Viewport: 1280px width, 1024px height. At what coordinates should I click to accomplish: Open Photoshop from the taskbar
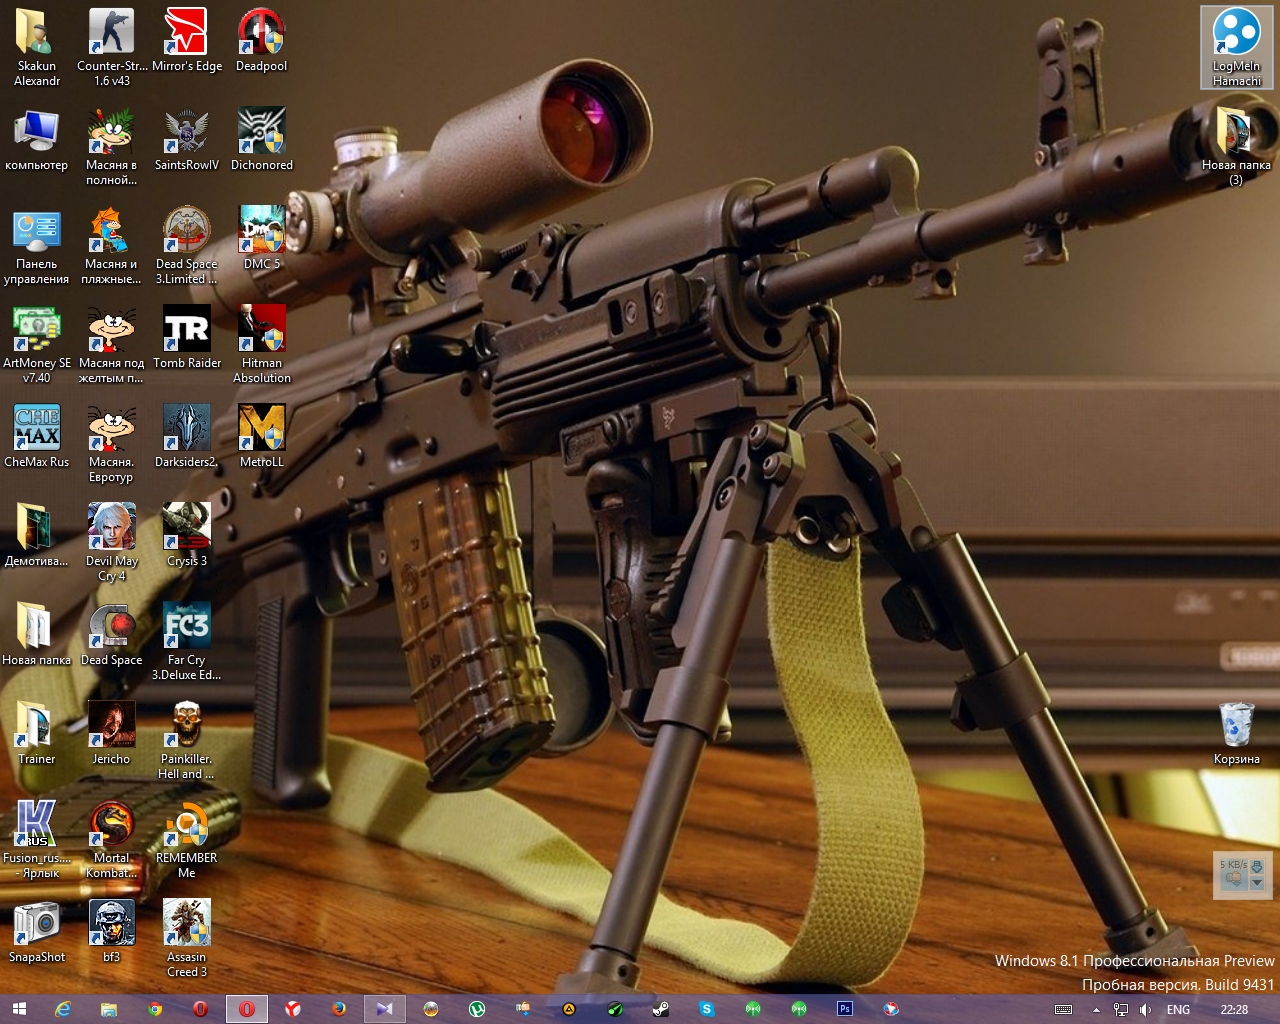point(845,1009)
